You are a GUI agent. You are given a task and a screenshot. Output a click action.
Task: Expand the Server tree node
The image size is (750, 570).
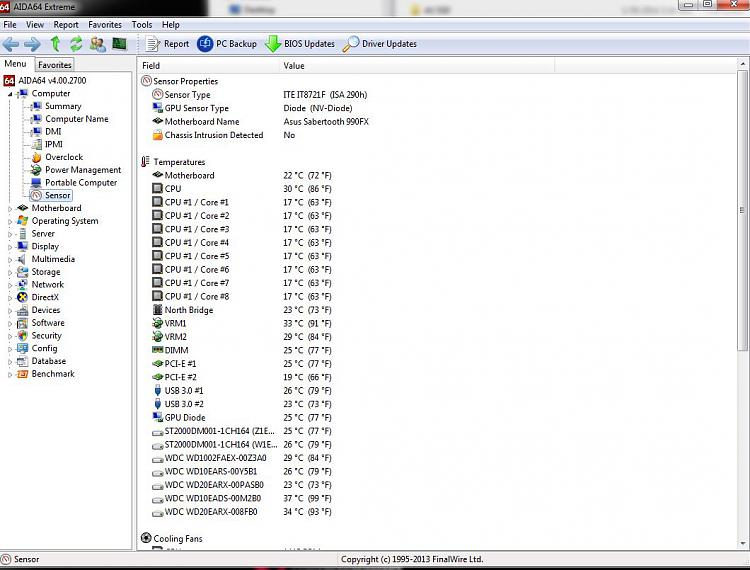pos(10,234)
